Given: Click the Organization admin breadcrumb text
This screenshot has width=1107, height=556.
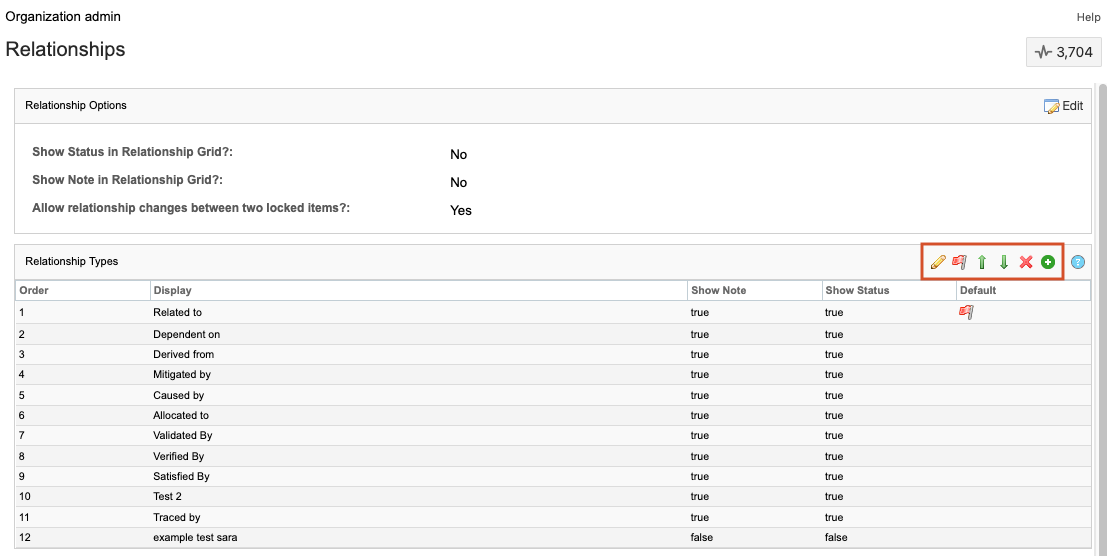Looking at the screenshot, I should coord(63,16).
